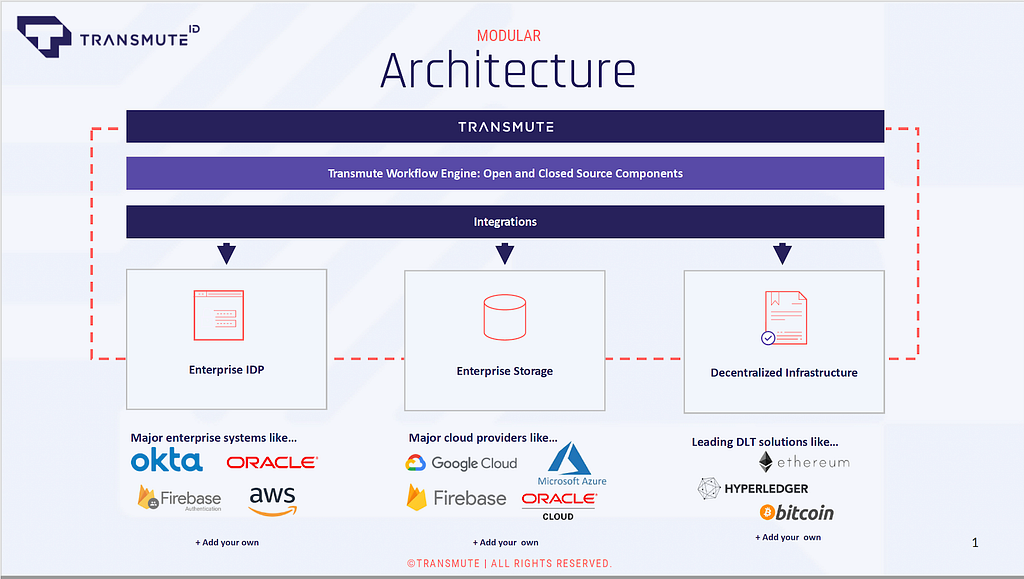Click the Enterprise Storage label
1024x579 pixels.
[505, 371]
